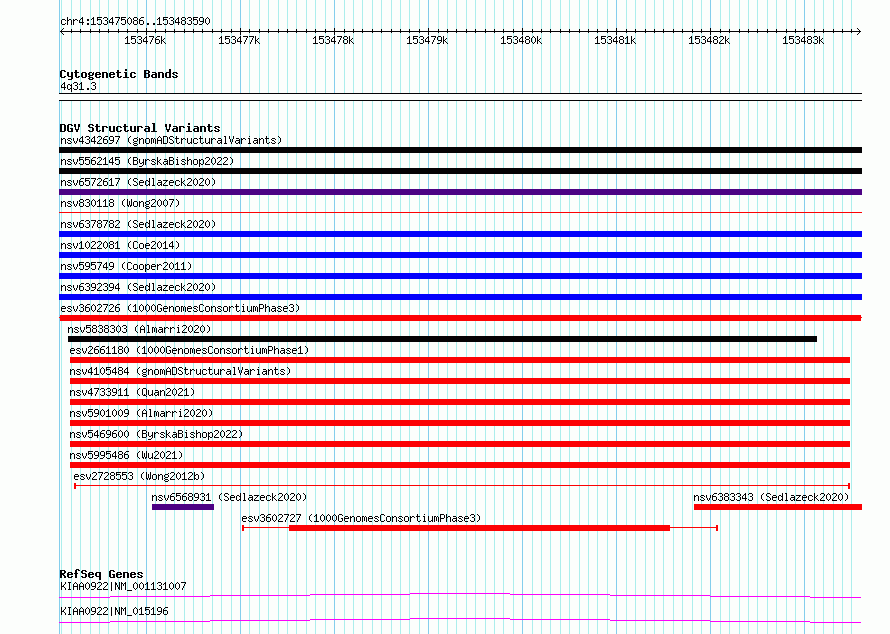Click the red bar under nsv5901009

(460, 423)
